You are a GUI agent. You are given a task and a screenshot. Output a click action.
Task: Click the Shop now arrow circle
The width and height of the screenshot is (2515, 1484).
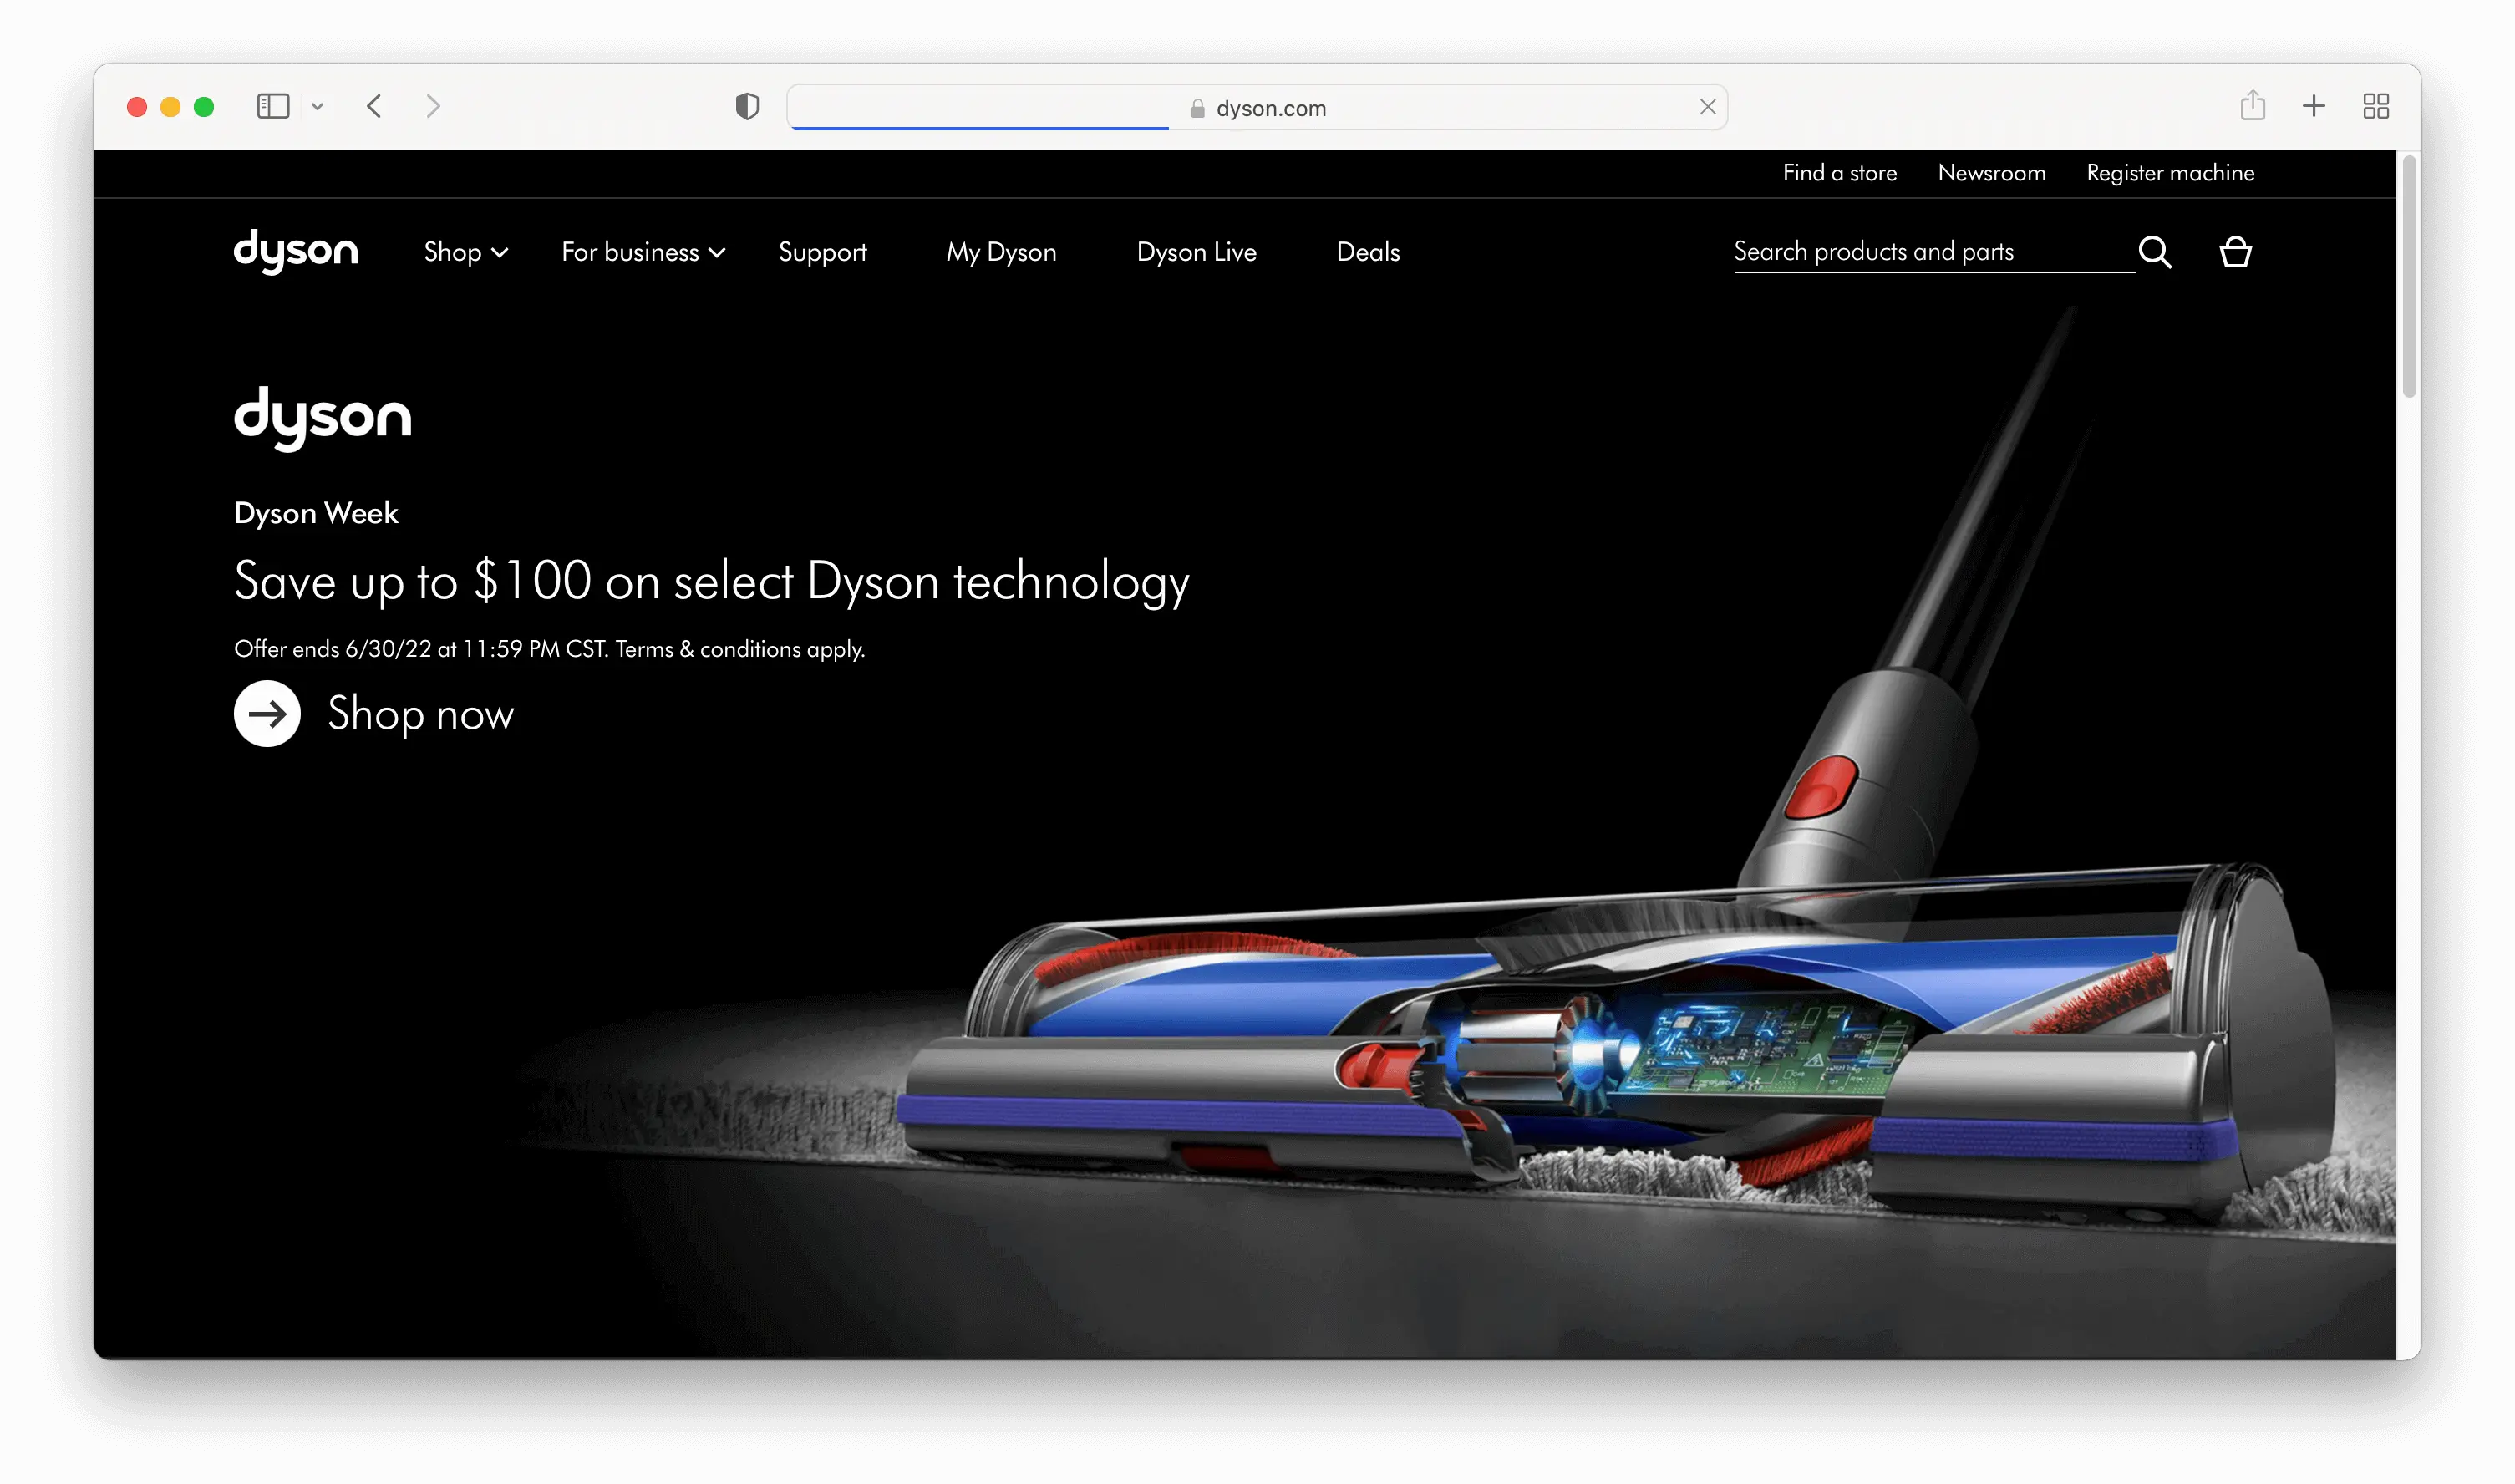coord(267,713)
